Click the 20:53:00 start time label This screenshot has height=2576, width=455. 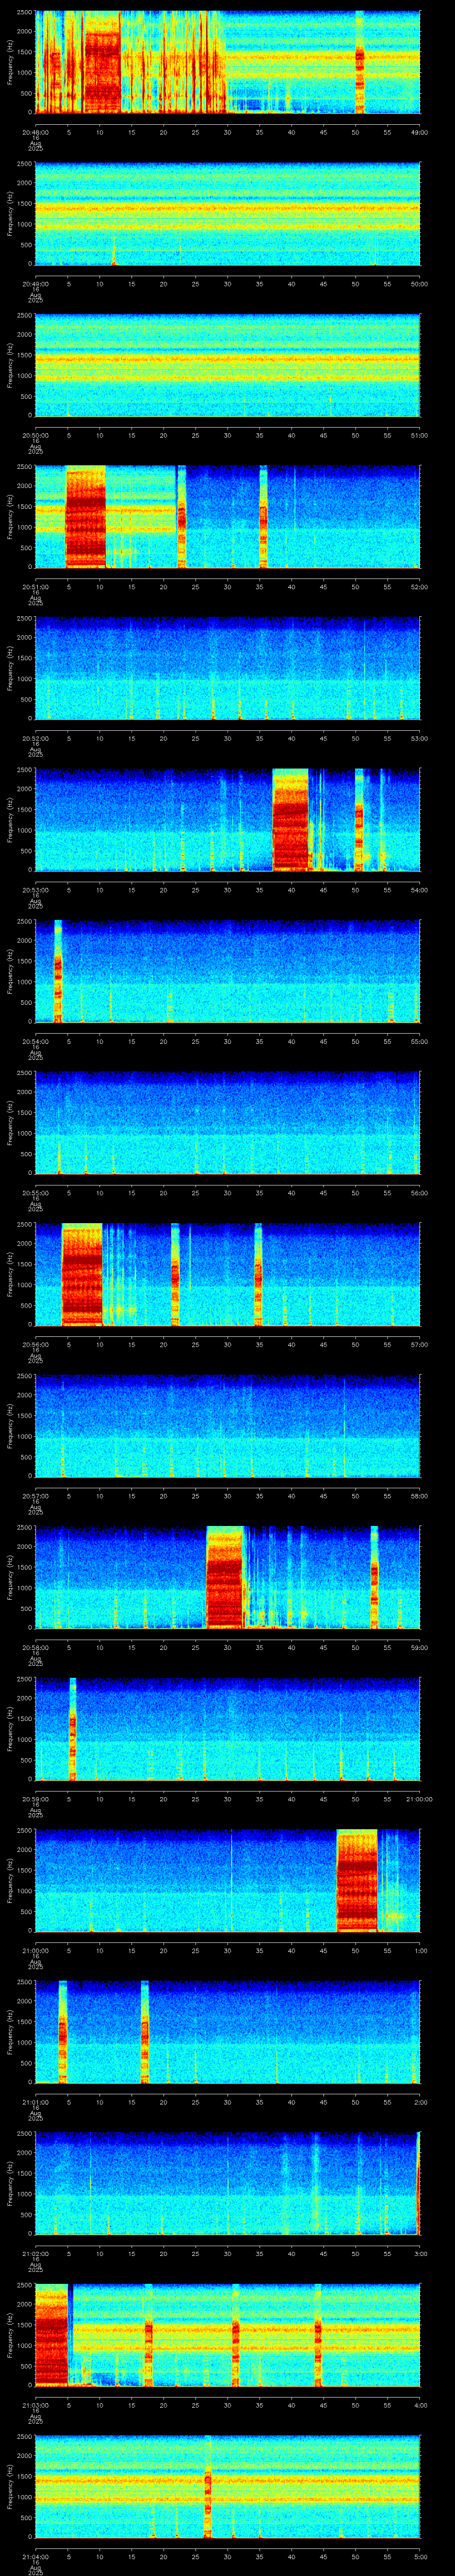point(35,890)
